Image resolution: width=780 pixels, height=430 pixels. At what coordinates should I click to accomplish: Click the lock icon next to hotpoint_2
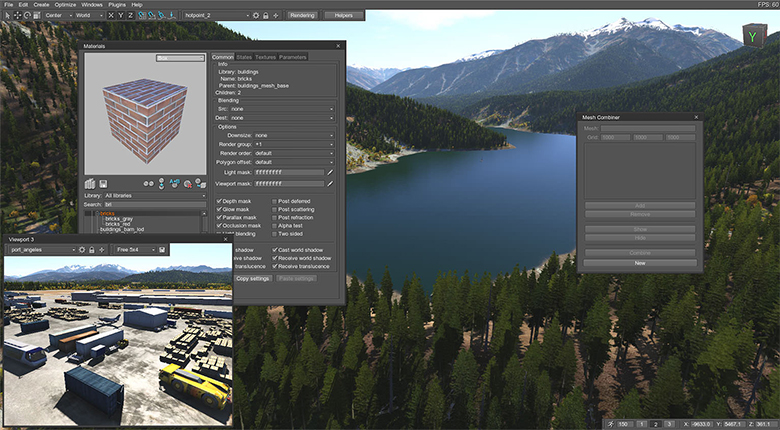tap(265, 16)
